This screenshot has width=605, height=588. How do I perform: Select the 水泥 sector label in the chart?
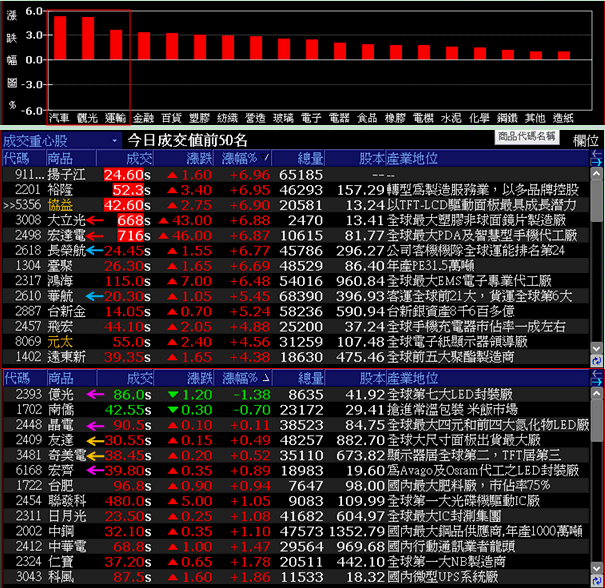click(451, 118)
